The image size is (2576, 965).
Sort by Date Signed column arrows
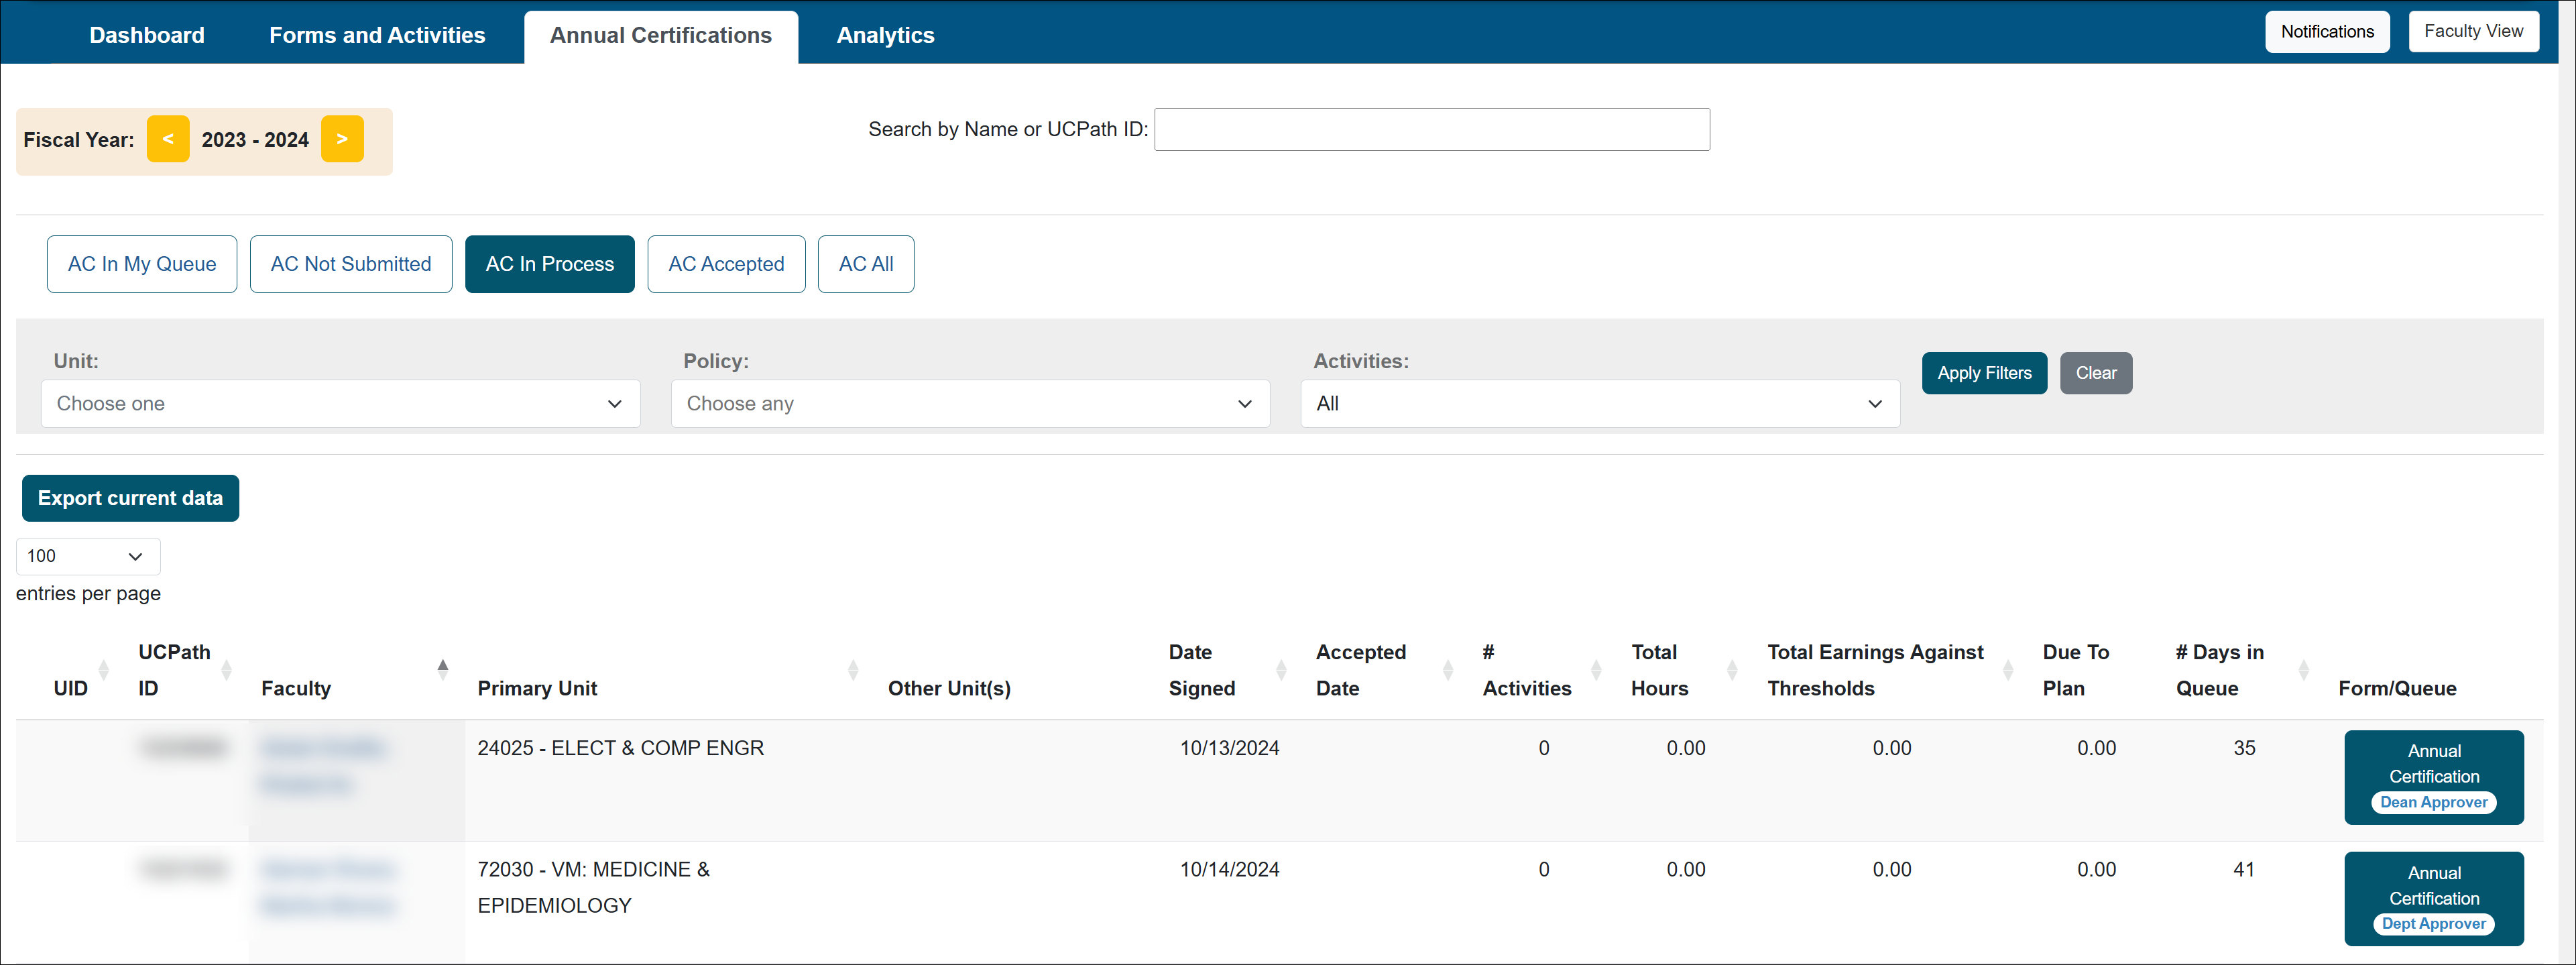1281,670
